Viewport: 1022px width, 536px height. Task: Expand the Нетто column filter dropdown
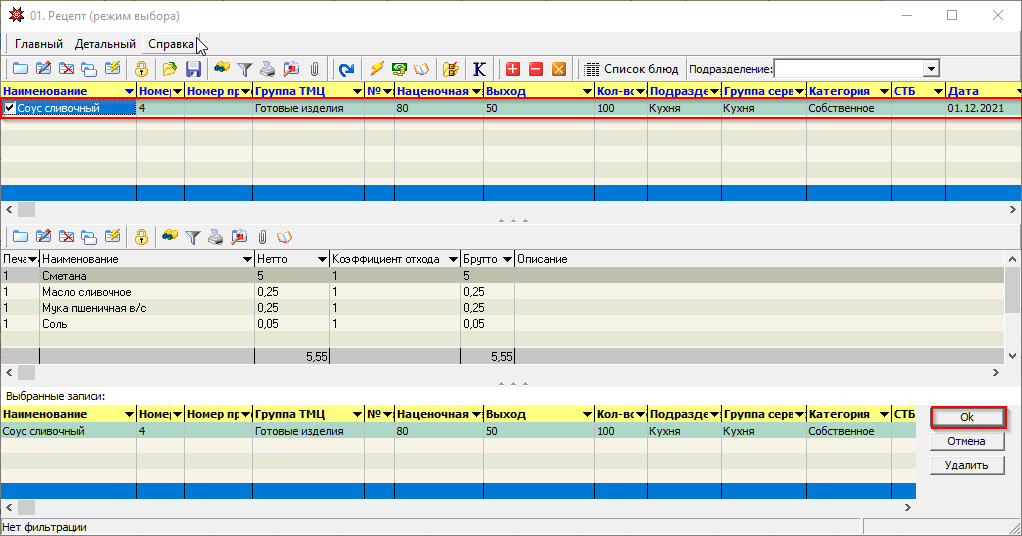pos(322,259)
